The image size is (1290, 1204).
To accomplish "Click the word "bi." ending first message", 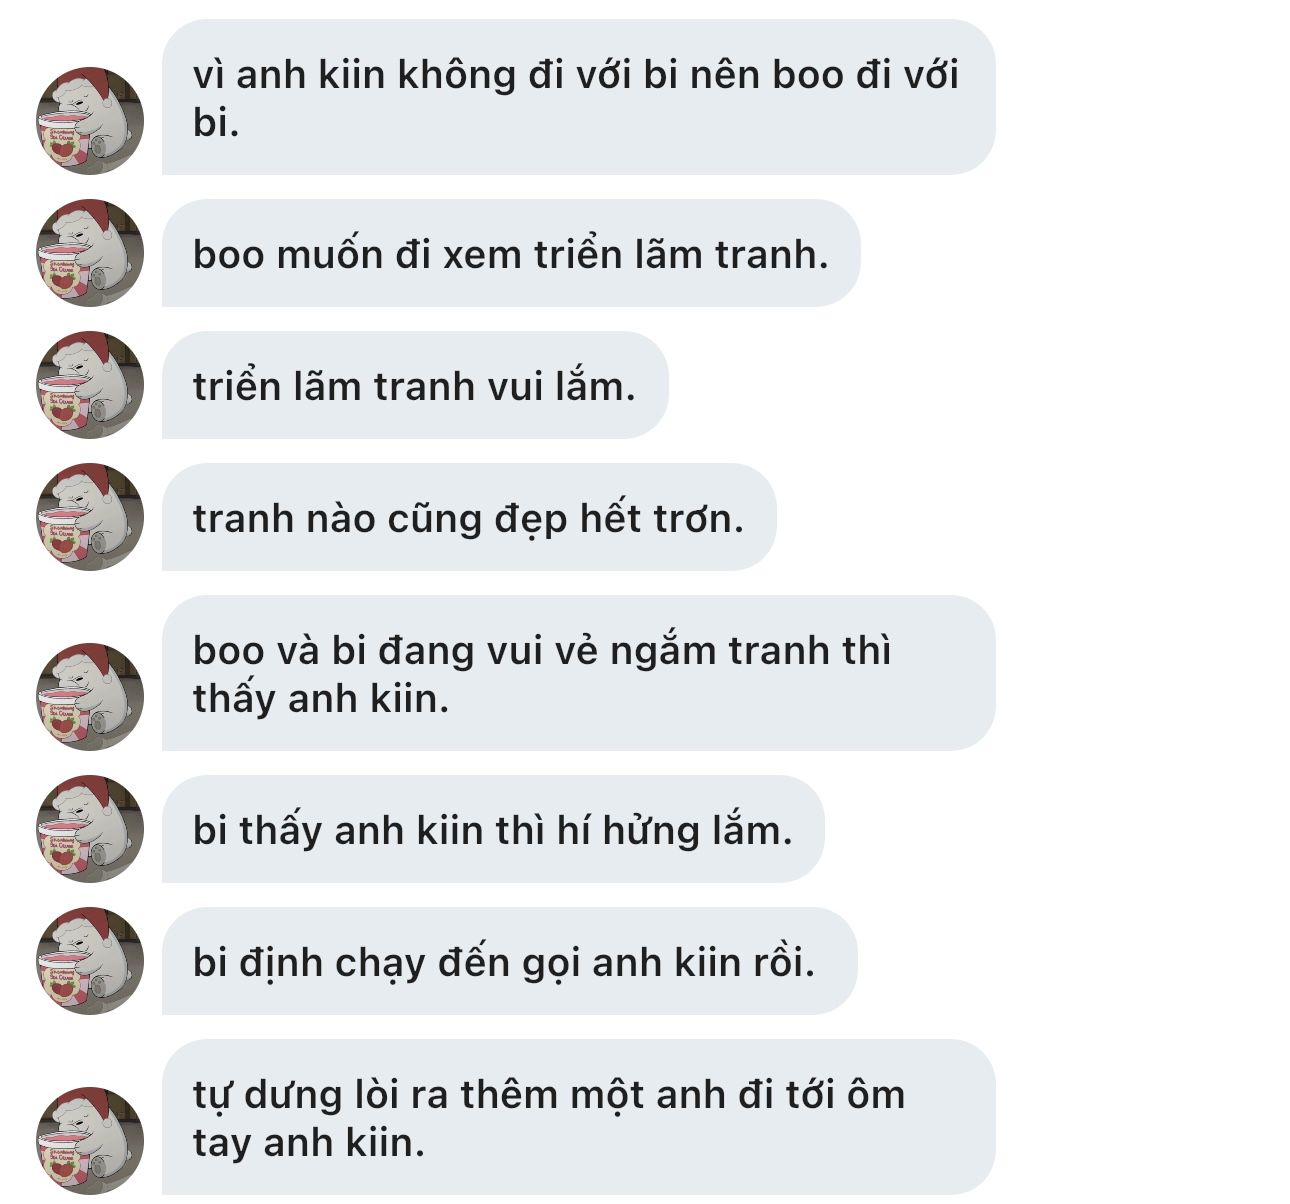I will point(216,122).
